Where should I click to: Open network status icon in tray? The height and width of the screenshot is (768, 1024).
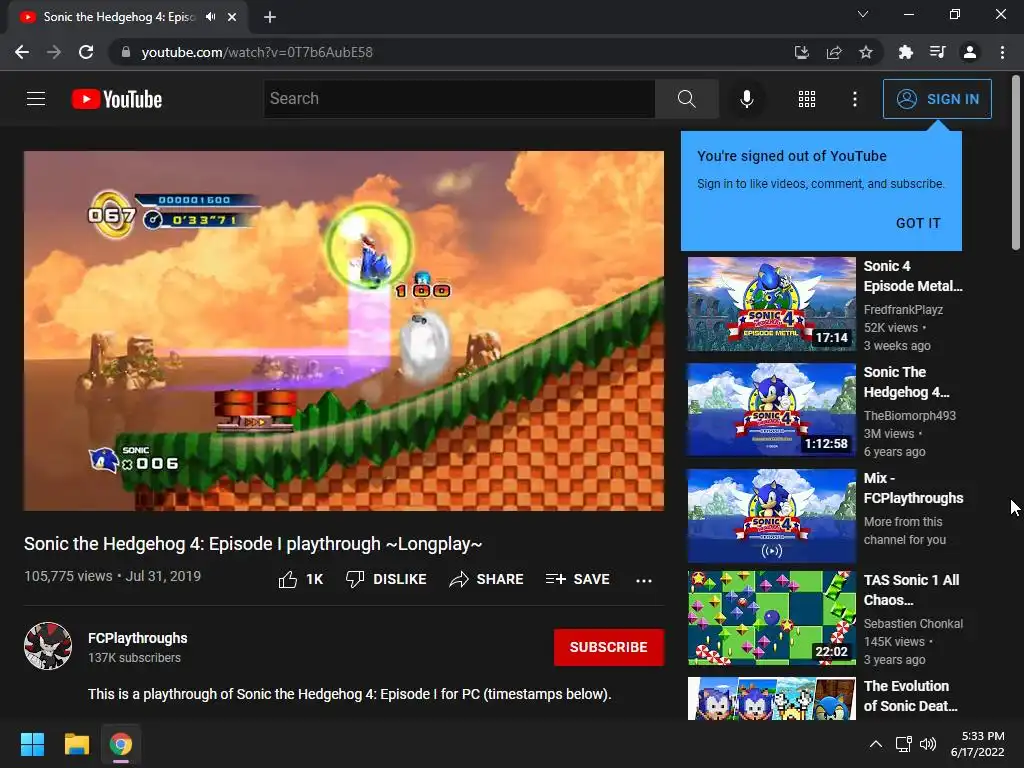pos(903,744)
